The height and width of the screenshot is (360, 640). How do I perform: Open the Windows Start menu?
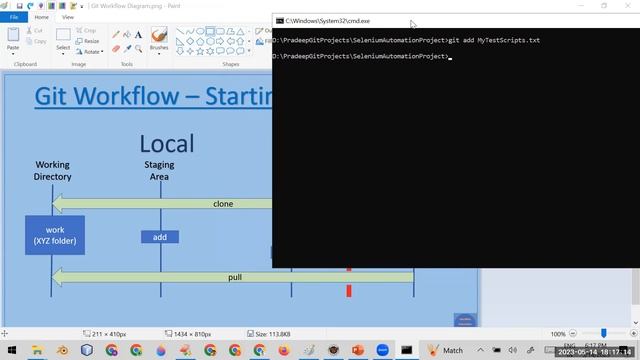12,350
